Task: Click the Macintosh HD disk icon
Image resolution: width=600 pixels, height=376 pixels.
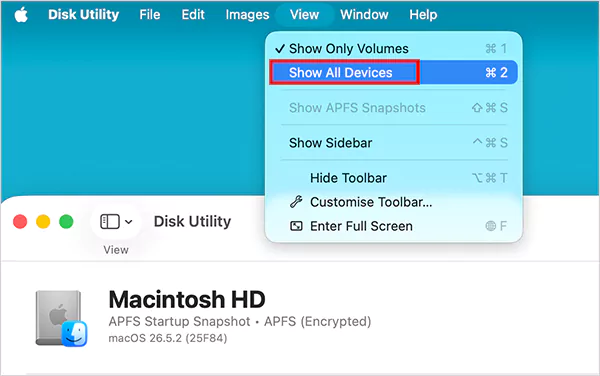Action: [x=61, y=318]
